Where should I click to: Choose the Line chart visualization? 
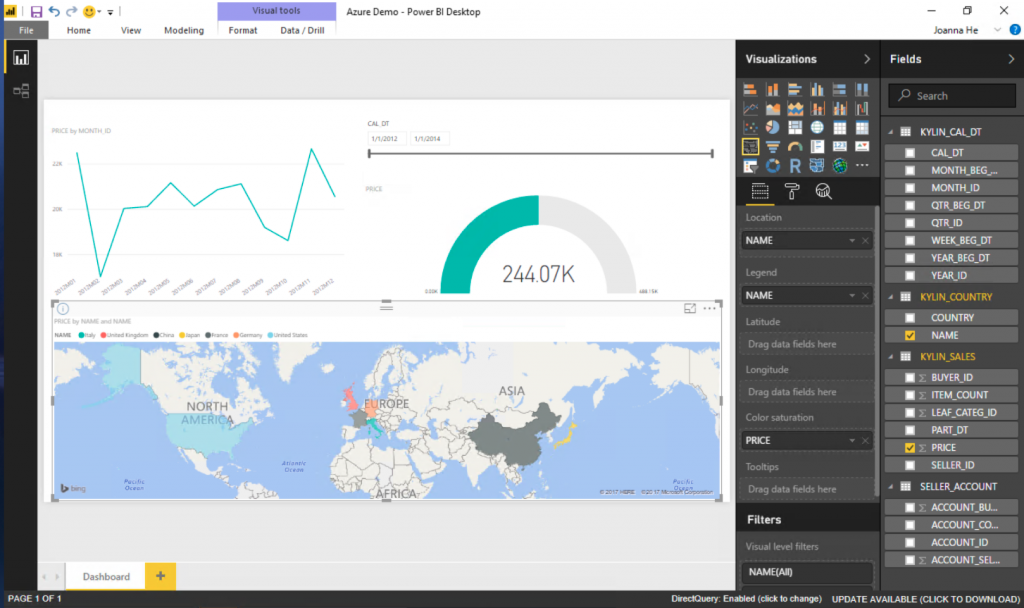pos(750,108)
